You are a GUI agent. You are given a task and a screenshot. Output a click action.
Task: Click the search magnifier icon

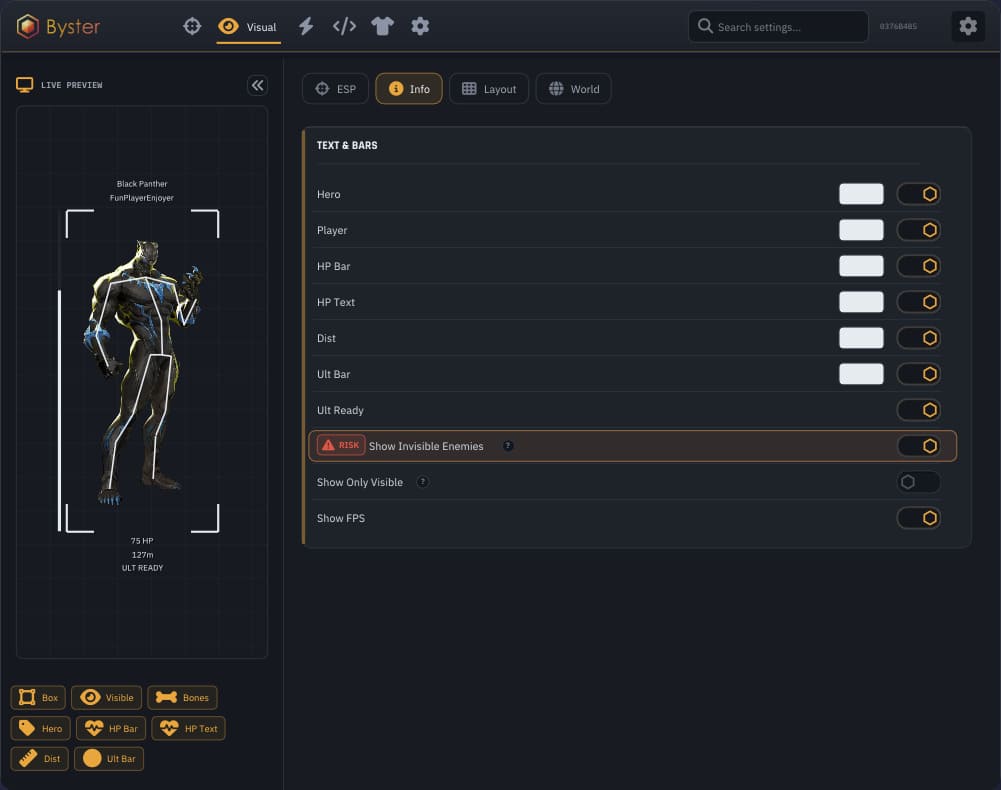(x=705, y=26)
